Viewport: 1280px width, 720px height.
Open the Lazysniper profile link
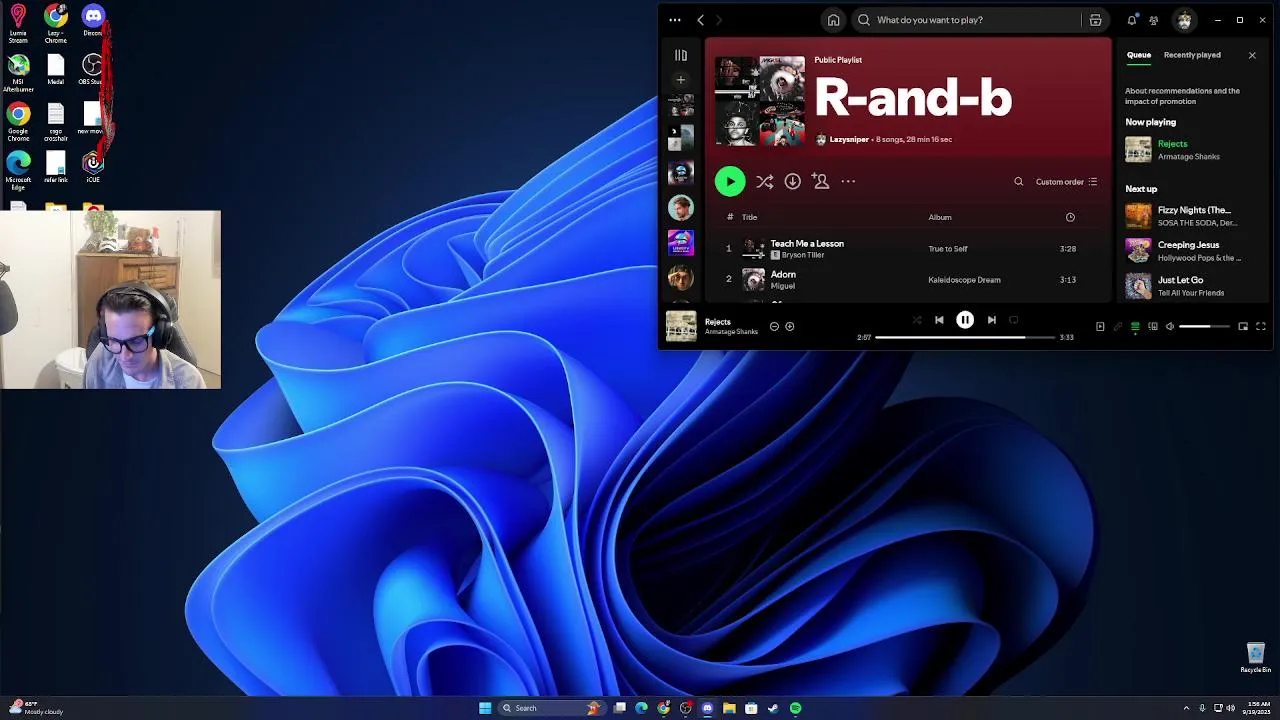[849, 140]
